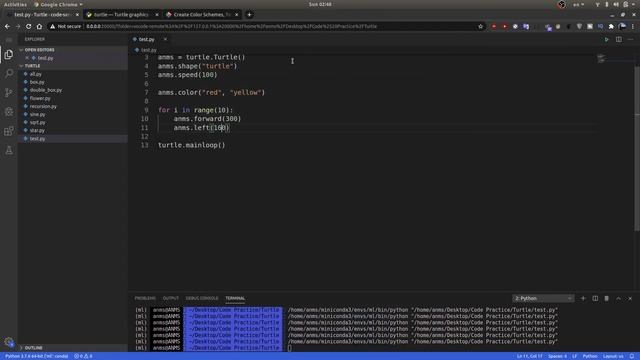Click the 'Layout: us' status item
This screenshot has width=640, height=360.
point(613,356)
